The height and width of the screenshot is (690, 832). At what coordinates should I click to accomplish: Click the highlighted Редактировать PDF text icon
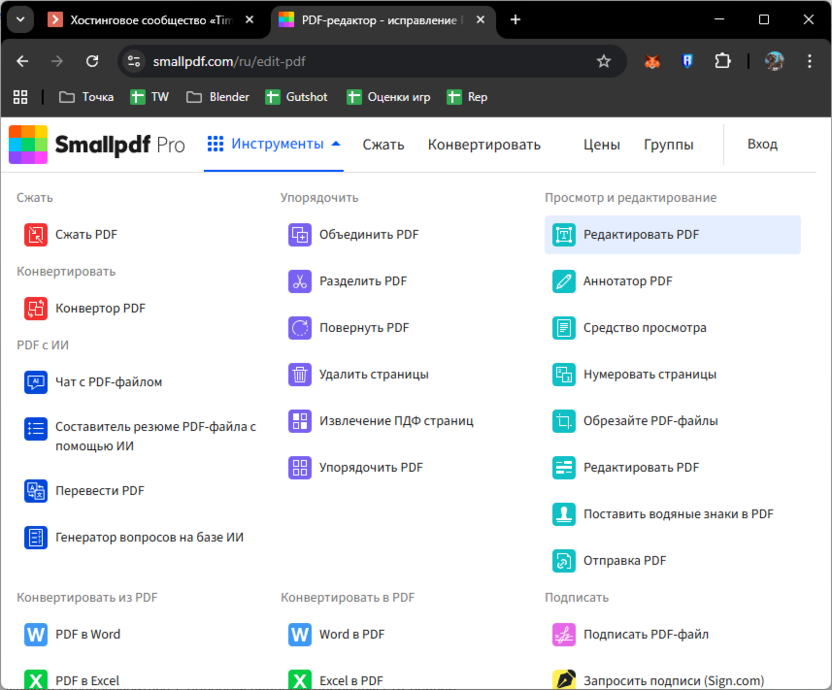click(564, 235)
